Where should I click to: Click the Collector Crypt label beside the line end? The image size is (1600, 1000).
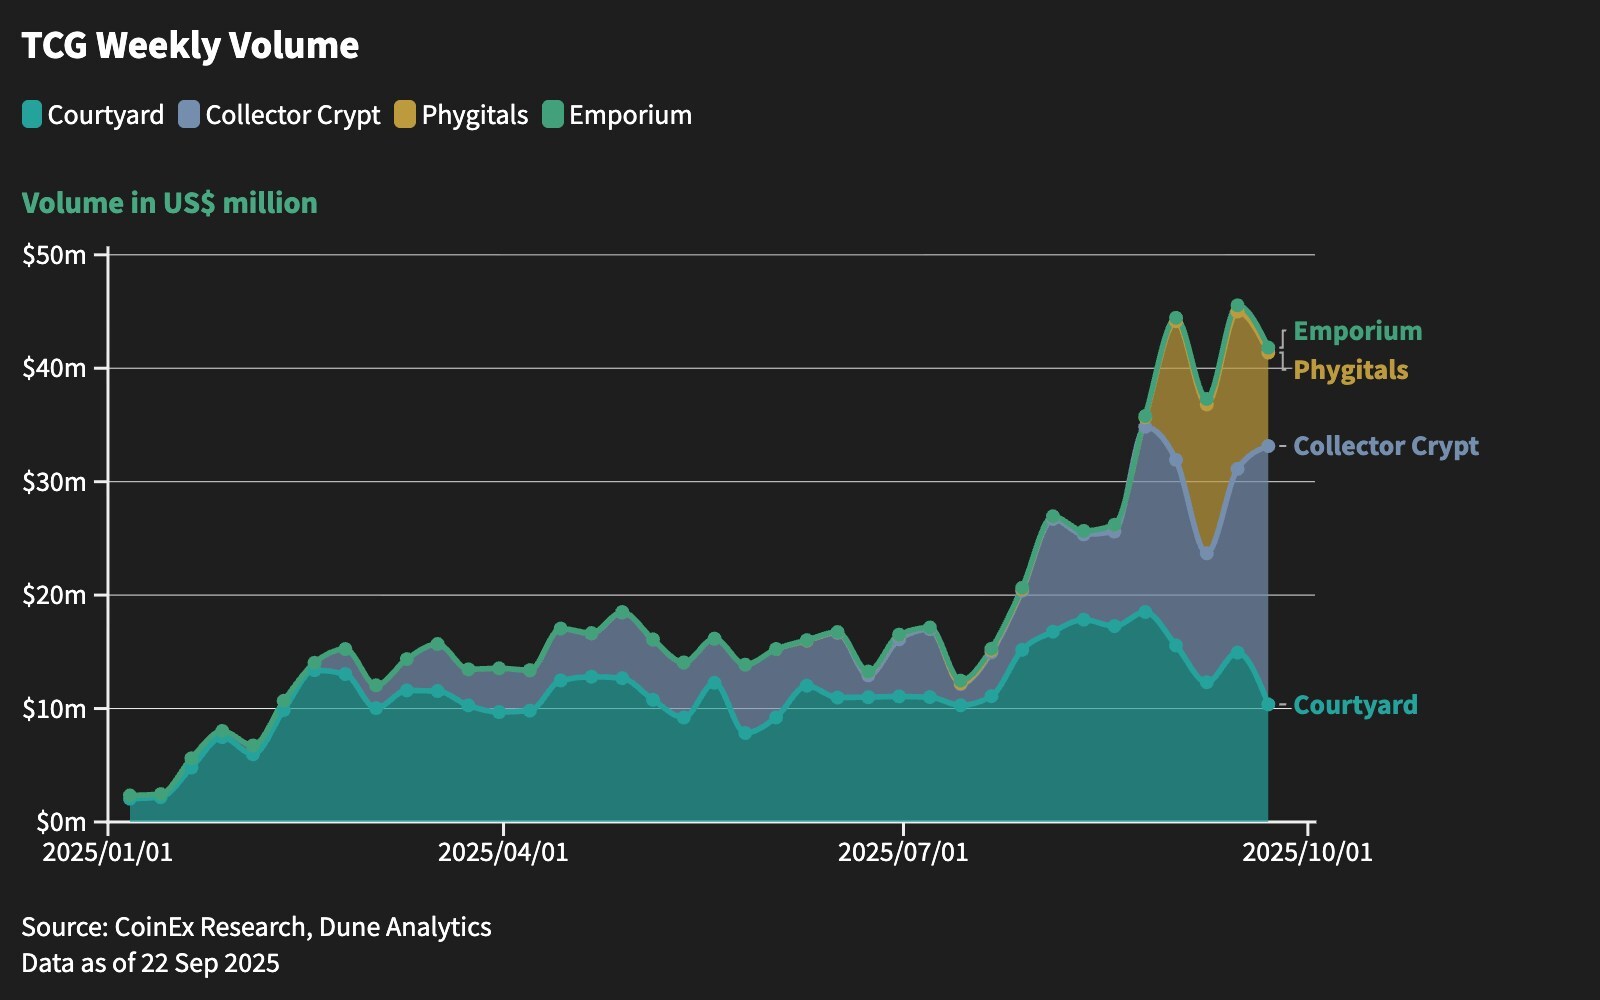(1385, 446)
